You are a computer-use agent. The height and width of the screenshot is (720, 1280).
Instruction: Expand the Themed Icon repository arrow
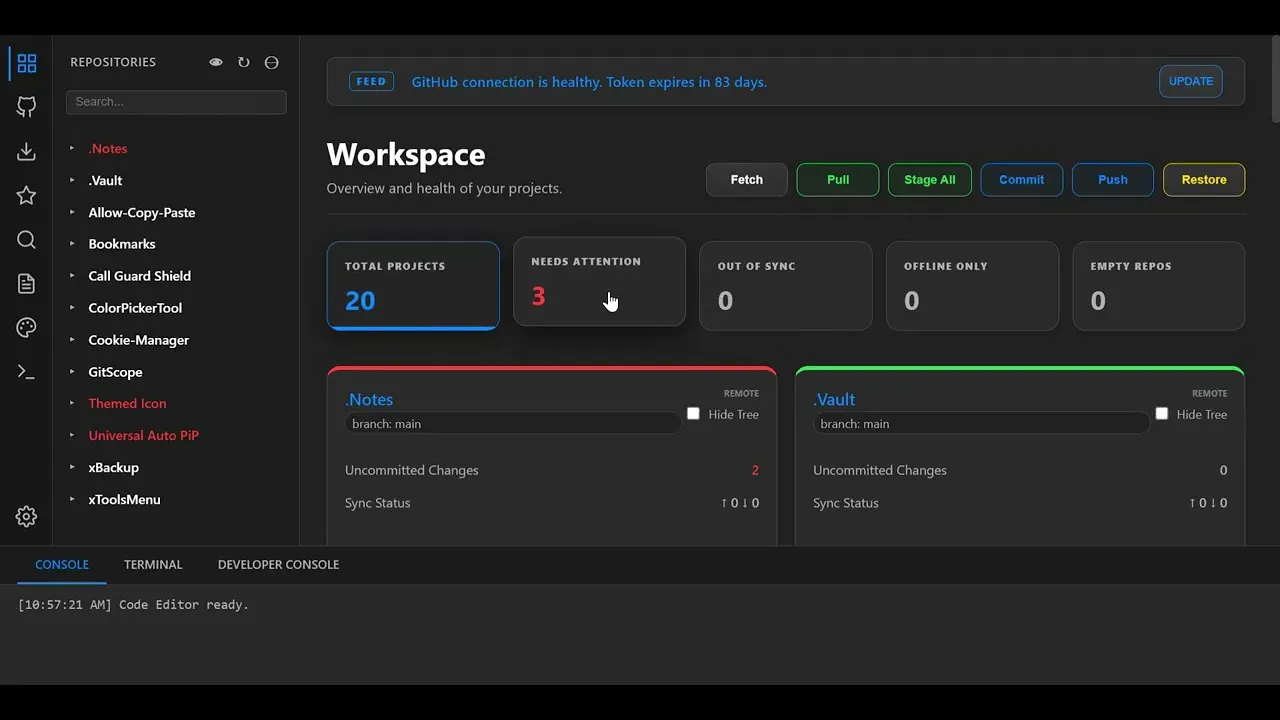point(72,403)
